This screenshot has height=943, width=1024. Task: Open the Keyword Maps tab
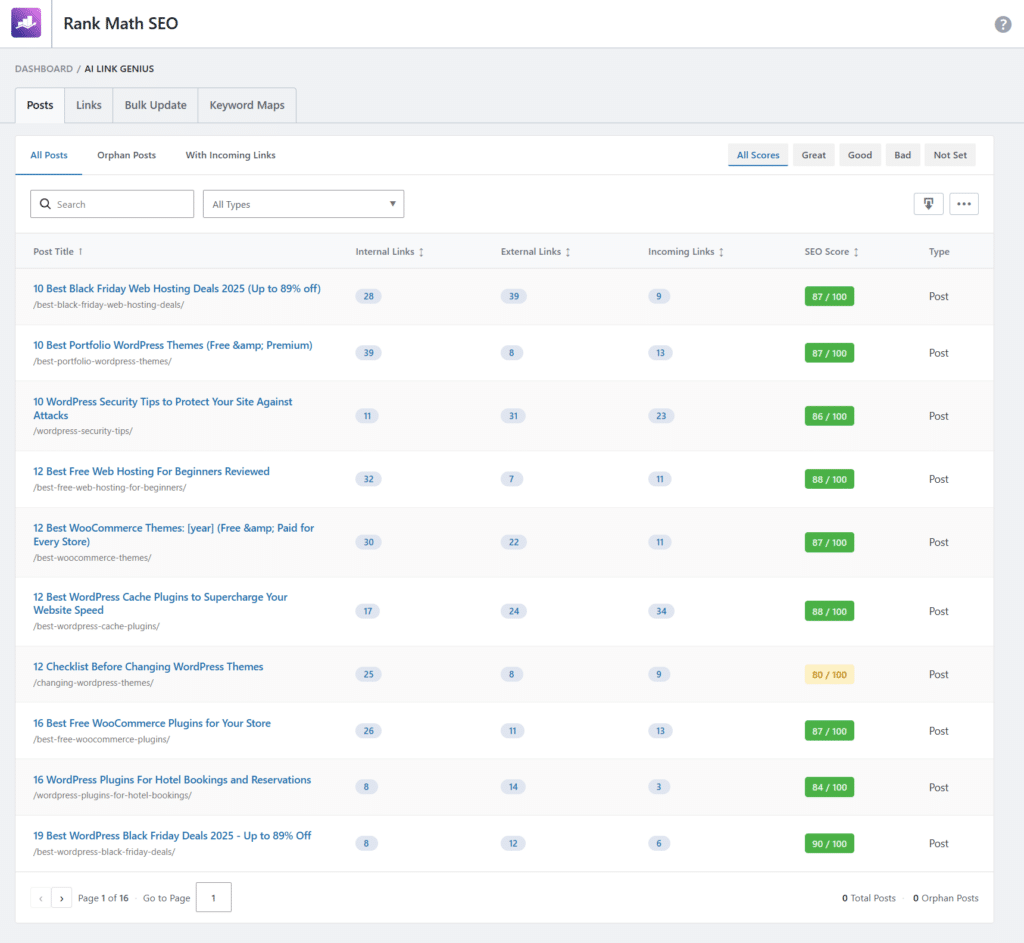click(x=247, y=105)
